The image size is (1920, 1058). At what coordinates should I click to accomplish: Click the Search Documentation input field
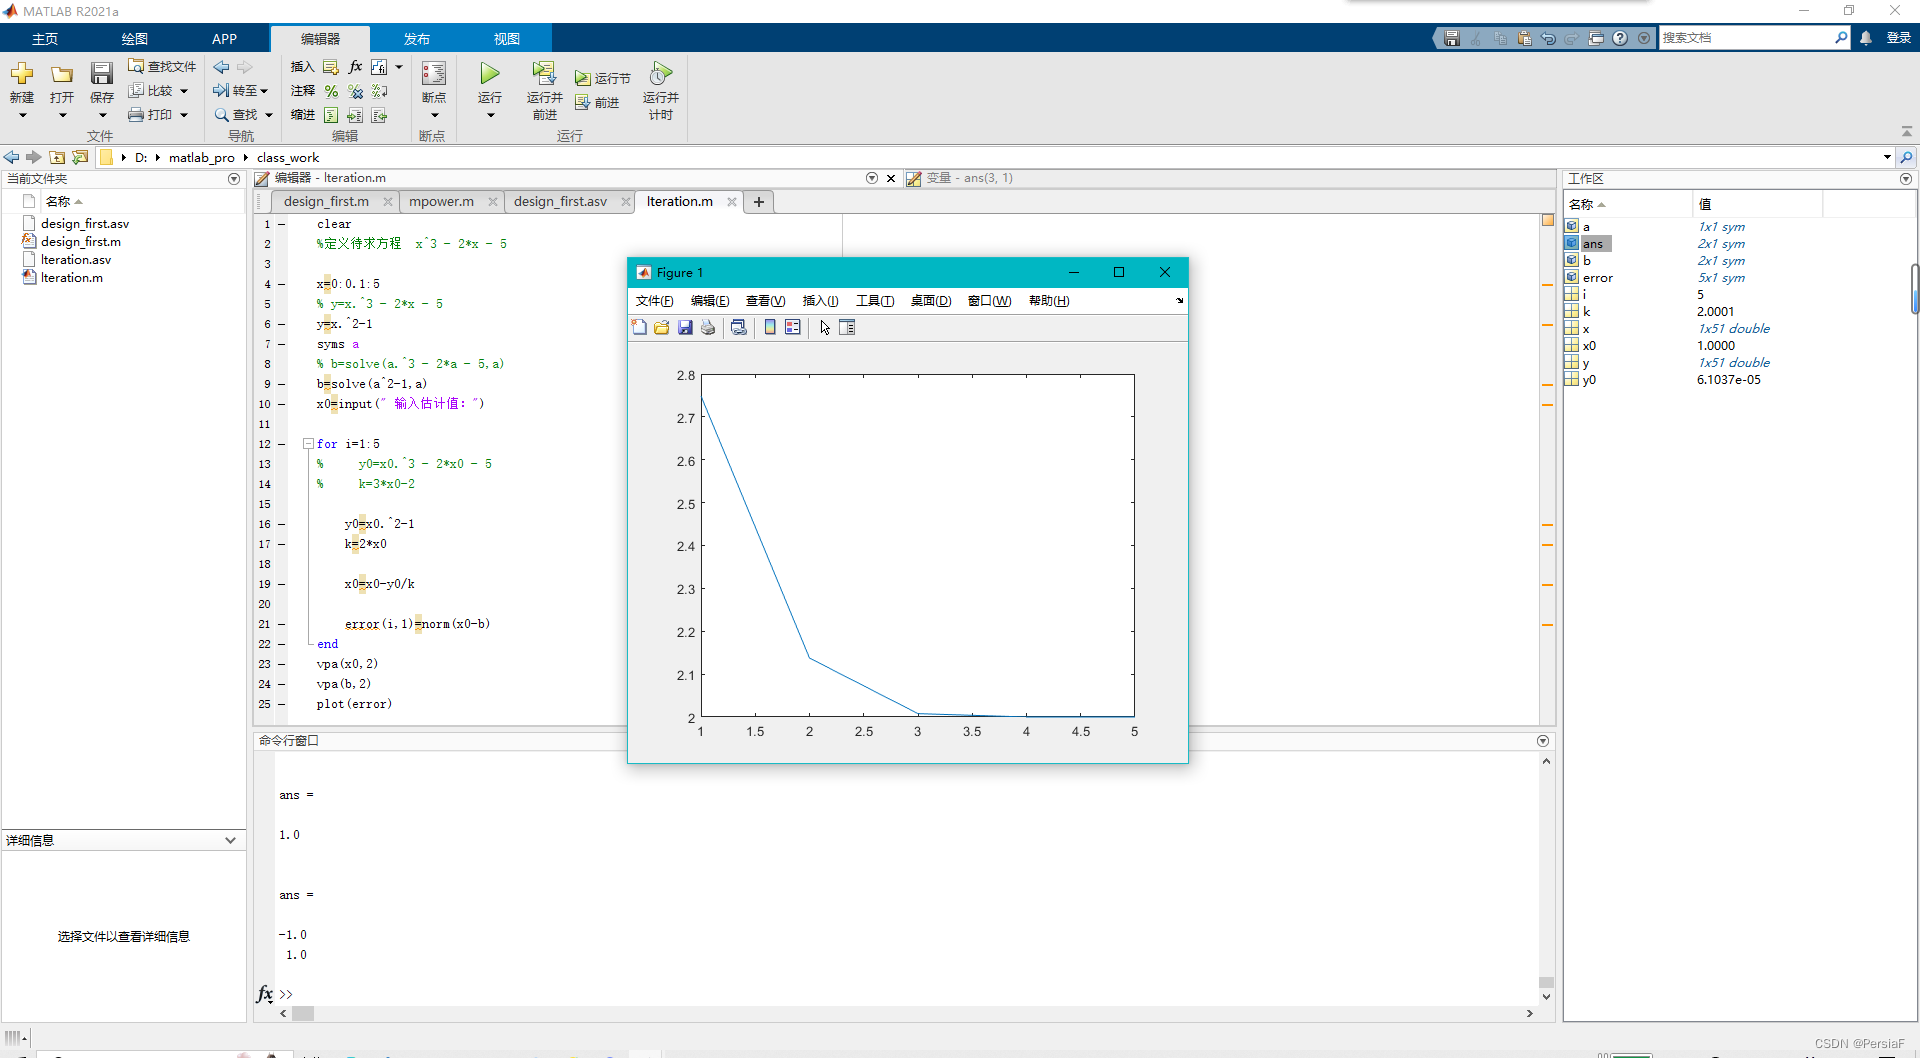(x=1745, y=38)
